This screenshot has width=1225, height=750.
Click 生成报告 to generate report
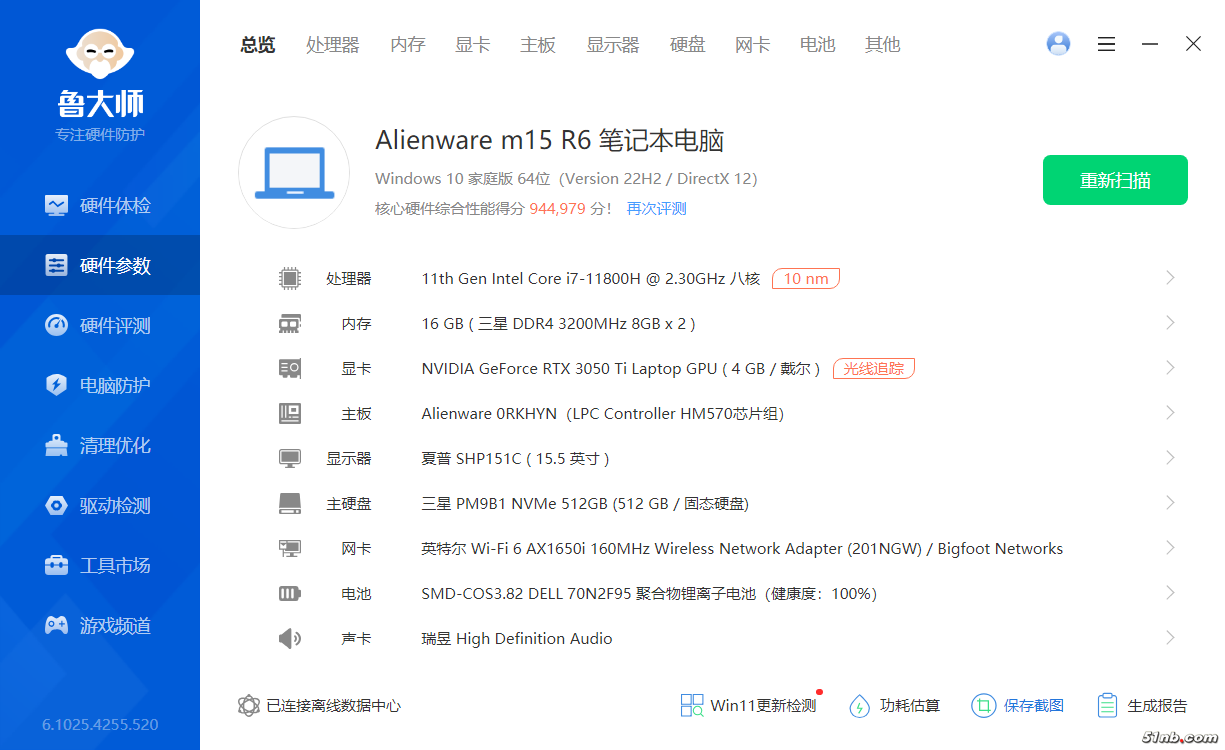click(x=1142, y=705)
